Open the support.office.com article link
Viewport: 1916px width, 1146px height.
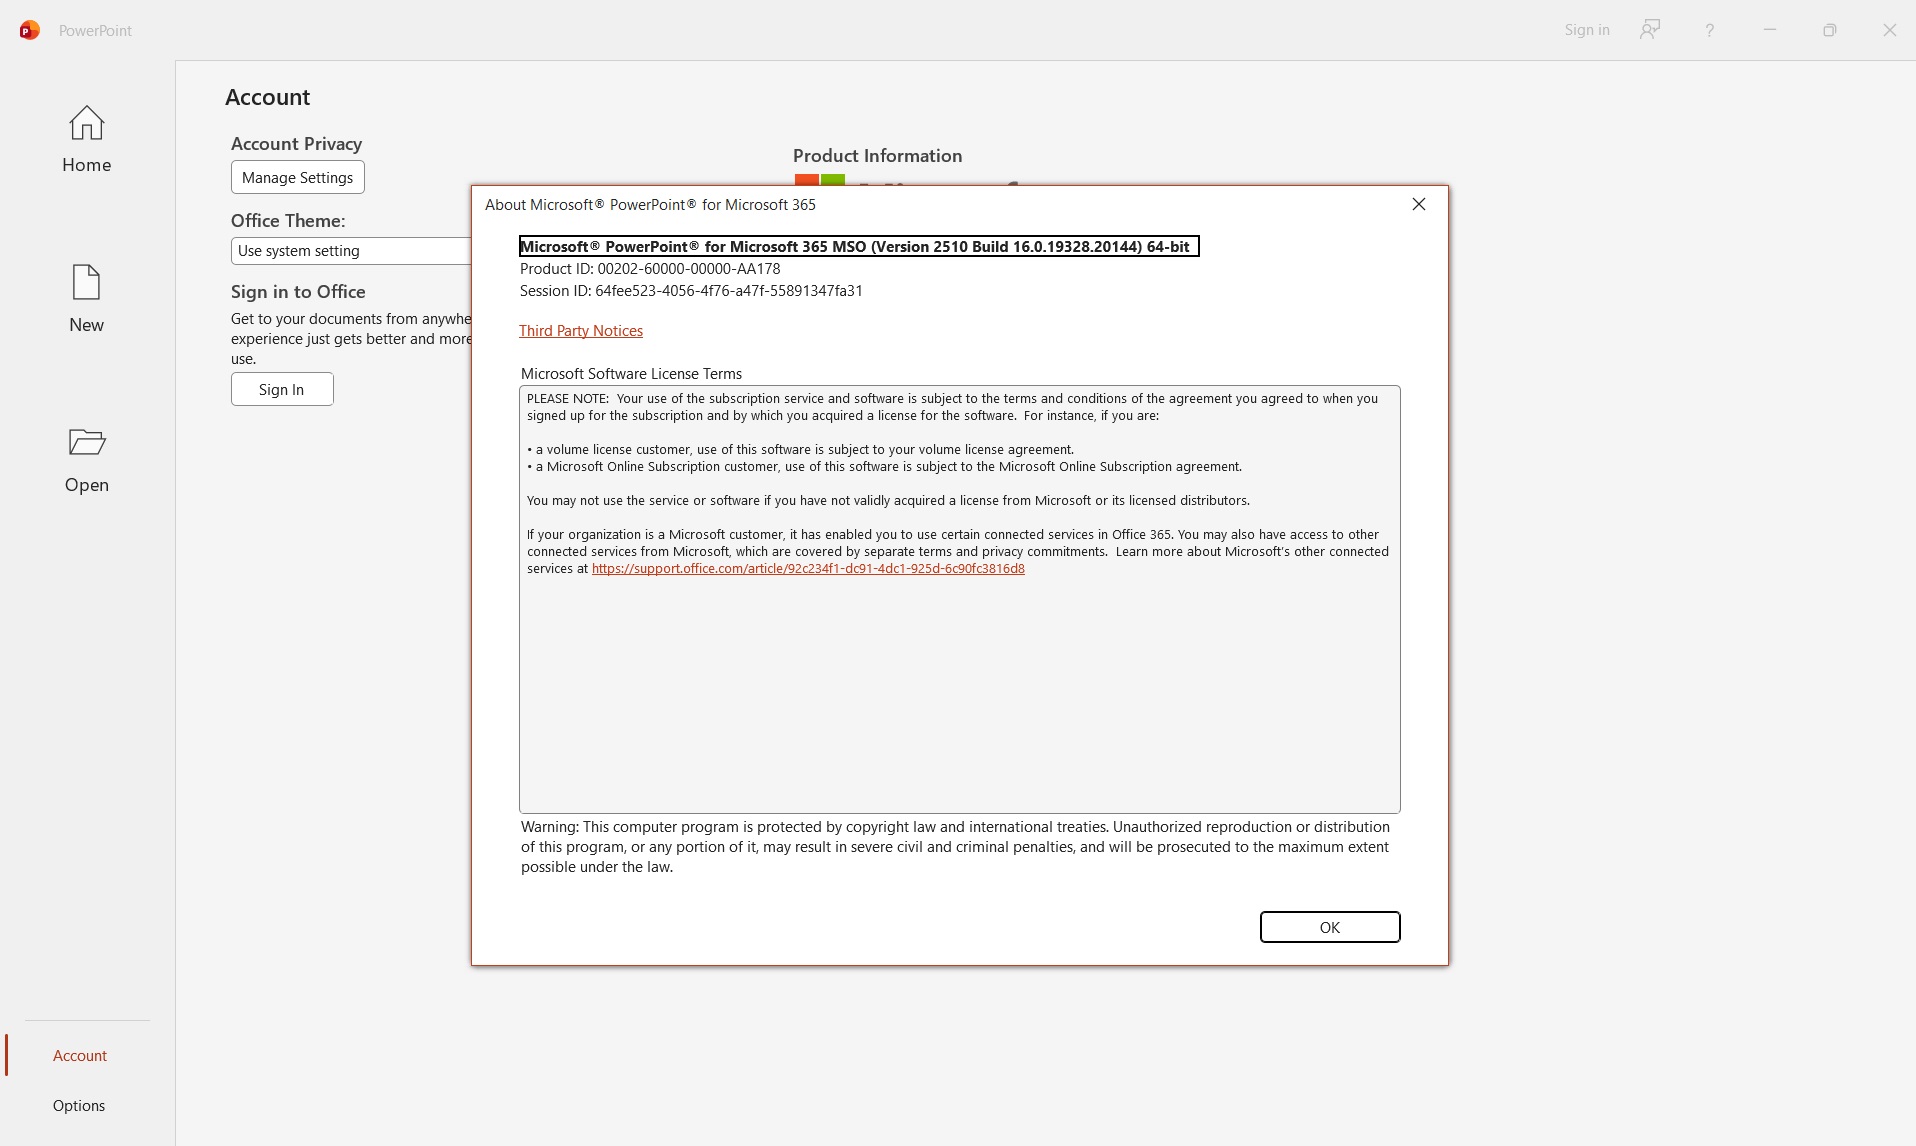[x=807, y=569]
